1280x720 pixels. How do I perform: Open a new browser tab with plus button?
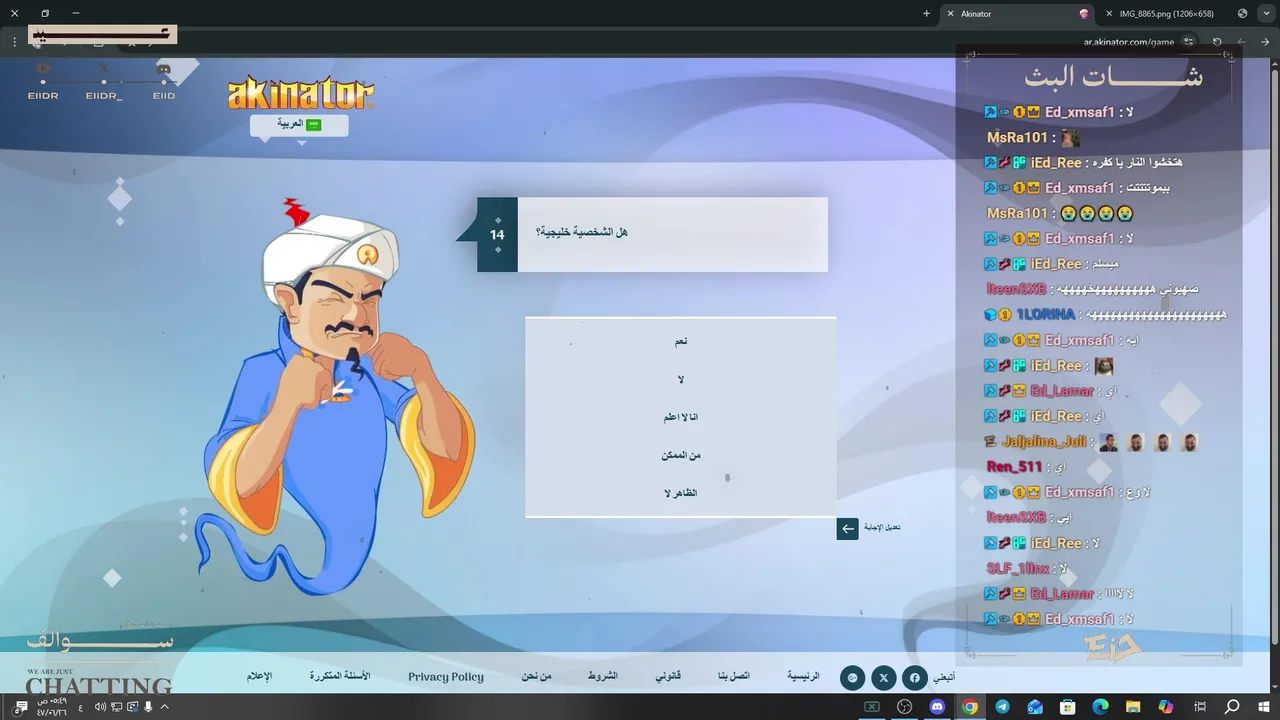[926, 14]
